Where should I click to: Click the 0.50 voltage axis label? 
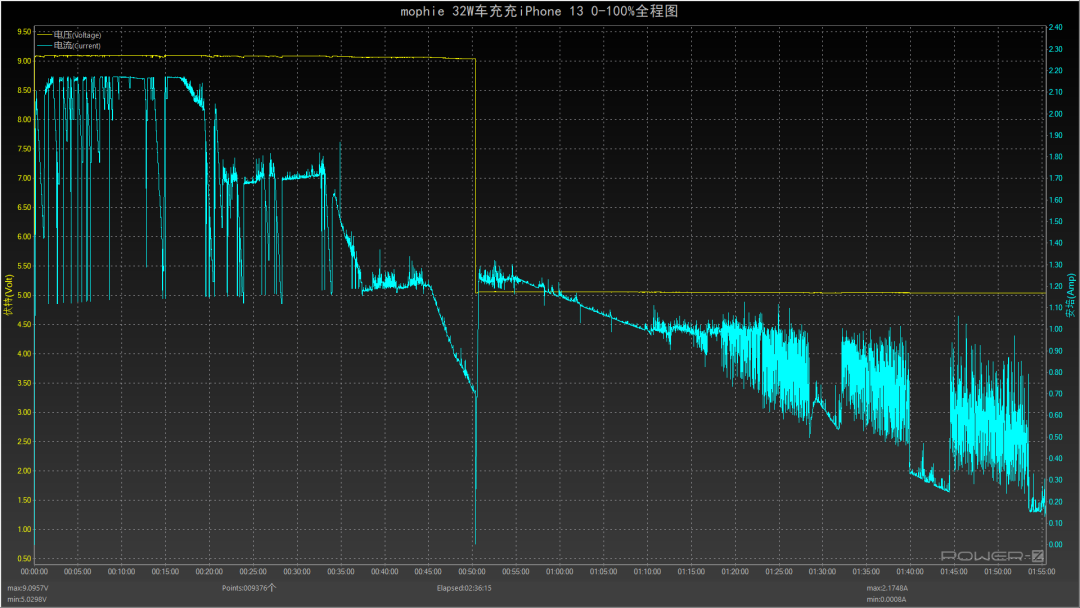[x=23, y=559]
